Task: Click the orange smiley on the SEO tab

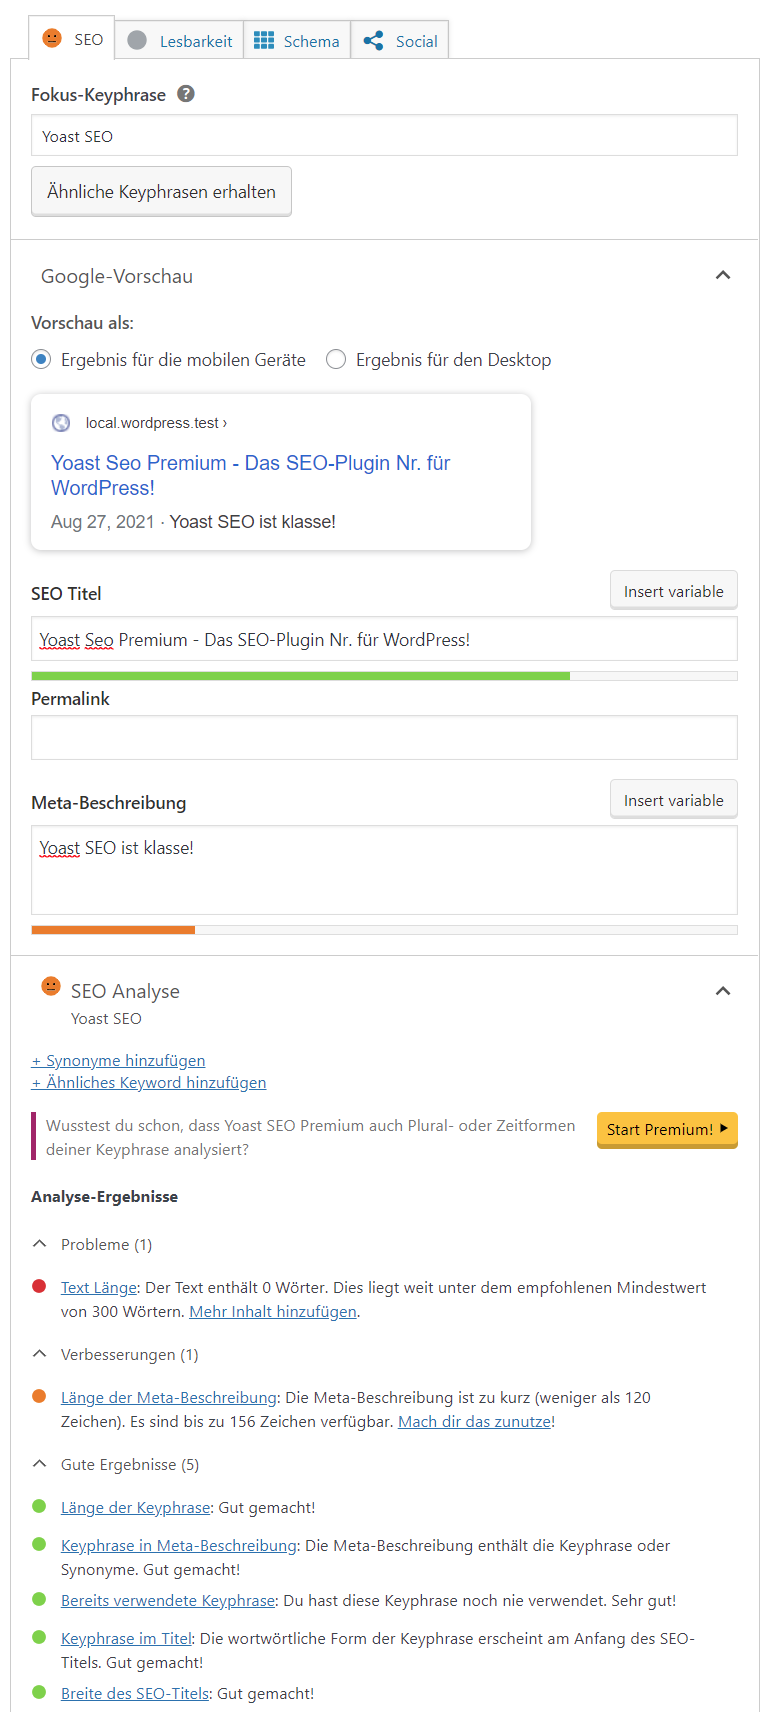Action: click(x=54, y=39)
